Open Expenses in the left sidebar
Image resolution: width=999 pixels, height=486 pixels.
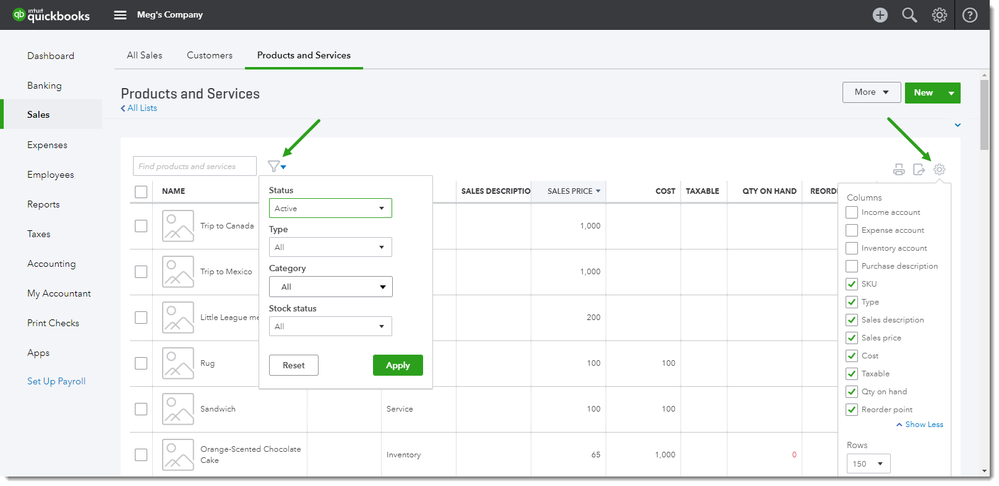point(47,145)
